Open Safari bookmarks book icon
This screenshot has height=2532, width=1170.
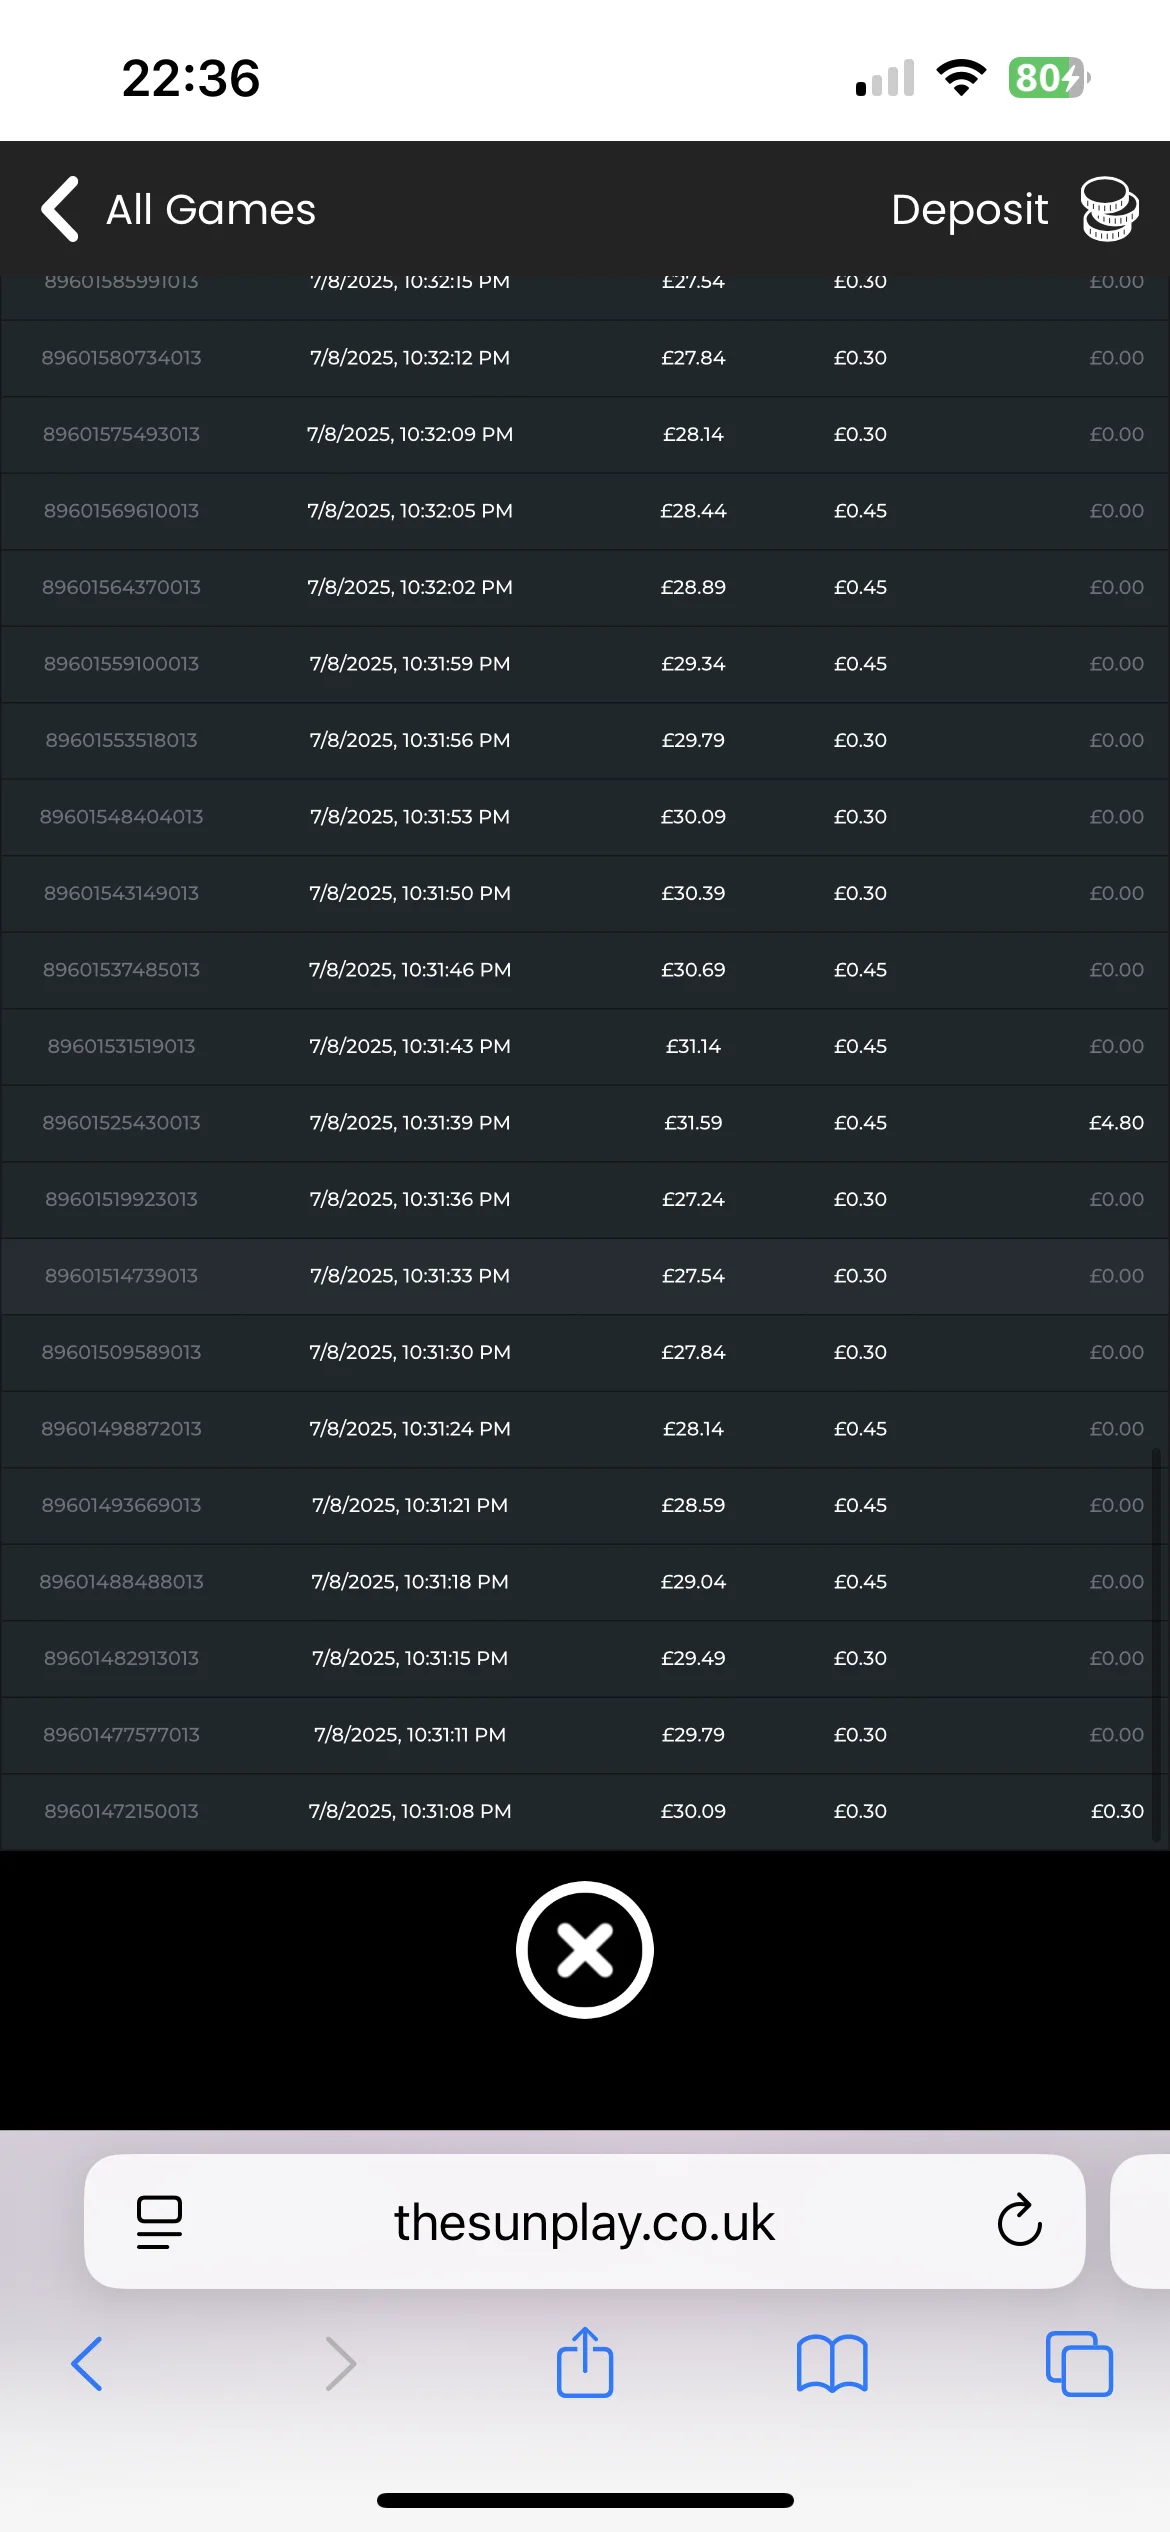[832, 2364]
